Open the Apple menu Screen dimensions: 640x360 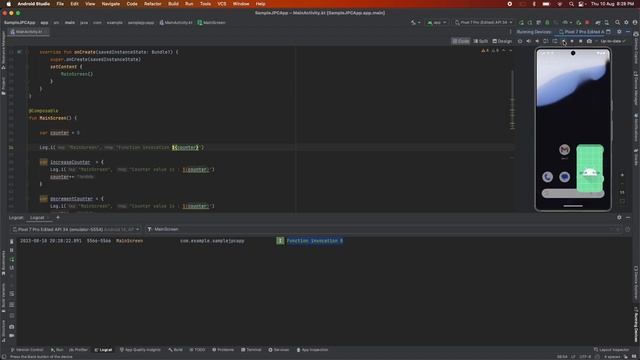pyautogui.click(x=9, y=4)
